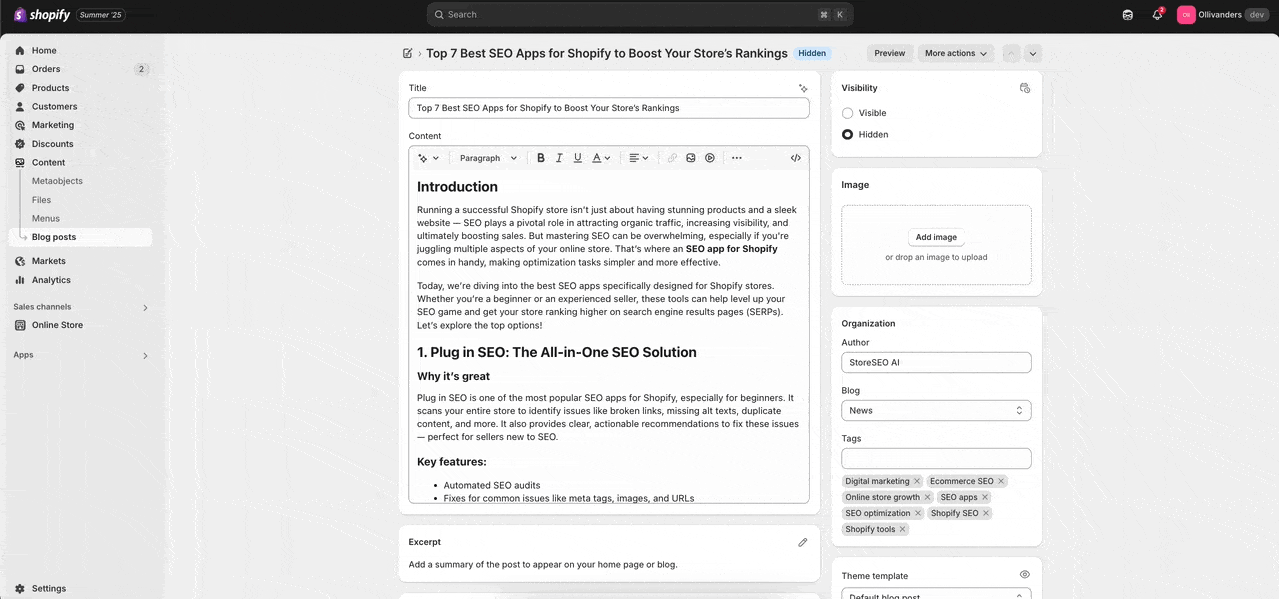Open the Sidekick assistant icon in top bar
1279x599 pixels.
(1128, 15)
